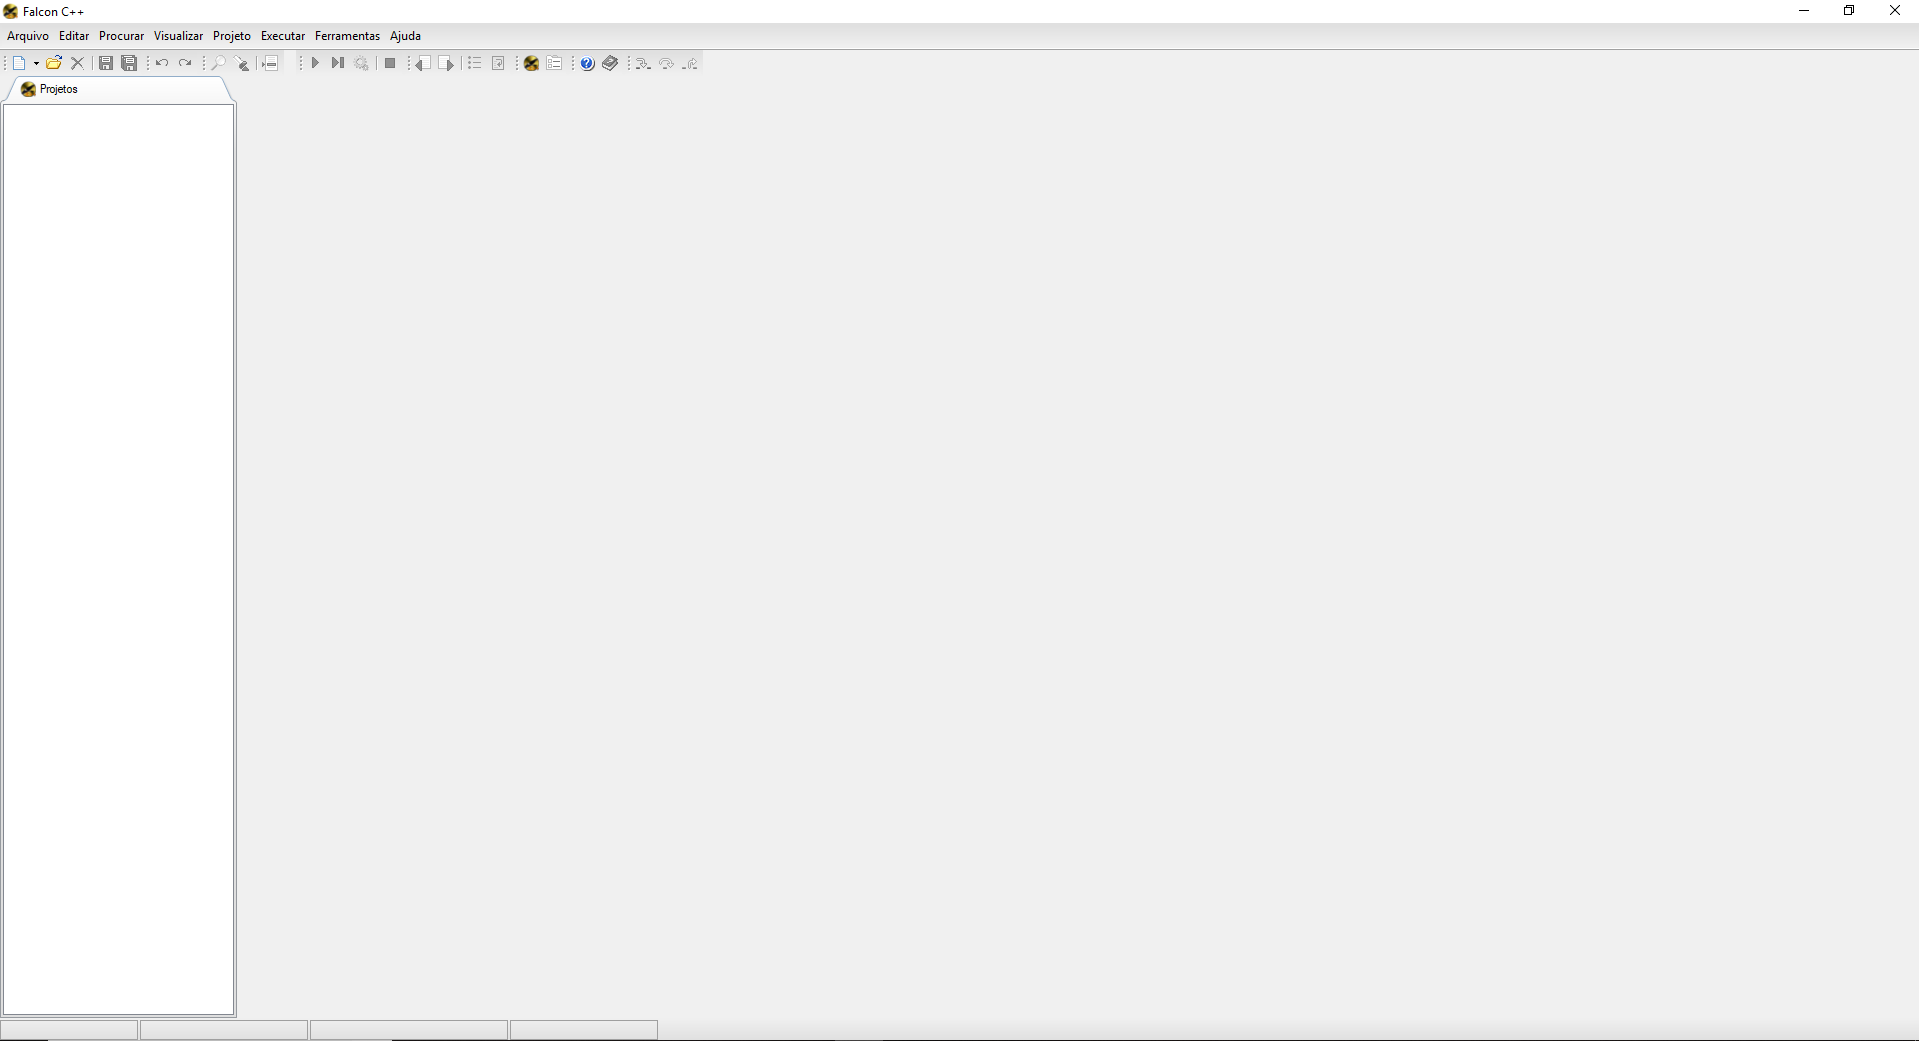
Task: Click the debug step-out icon
Action: pos(691,63)
